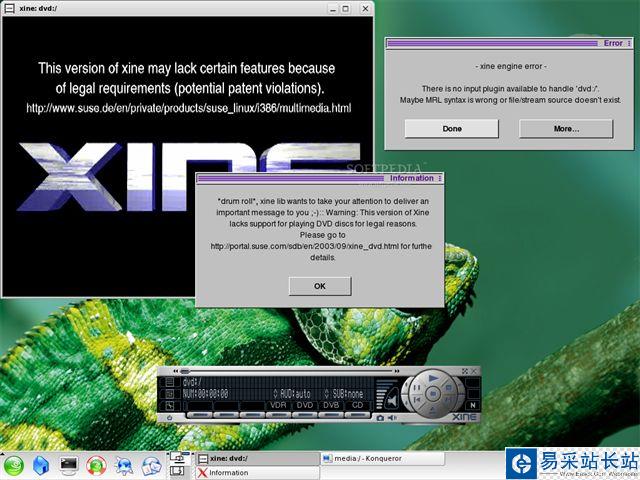This screenshot has width=640, height=480.
Task: Open audio settings with small speaker icon
Action: point(392,418)
